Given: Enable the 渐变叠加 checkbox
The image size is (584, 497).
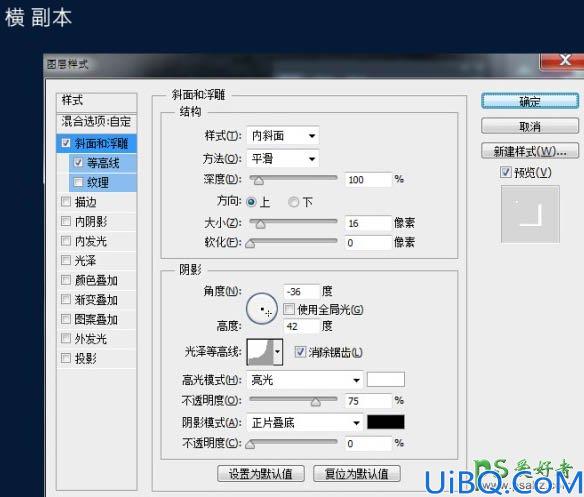Looking at the screenshot, I should tap(66, 299).
